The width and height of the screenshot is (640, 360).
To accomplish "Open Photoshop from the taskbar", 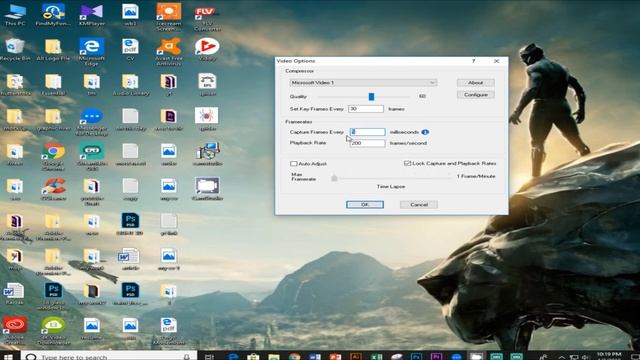I will point(416,356).
